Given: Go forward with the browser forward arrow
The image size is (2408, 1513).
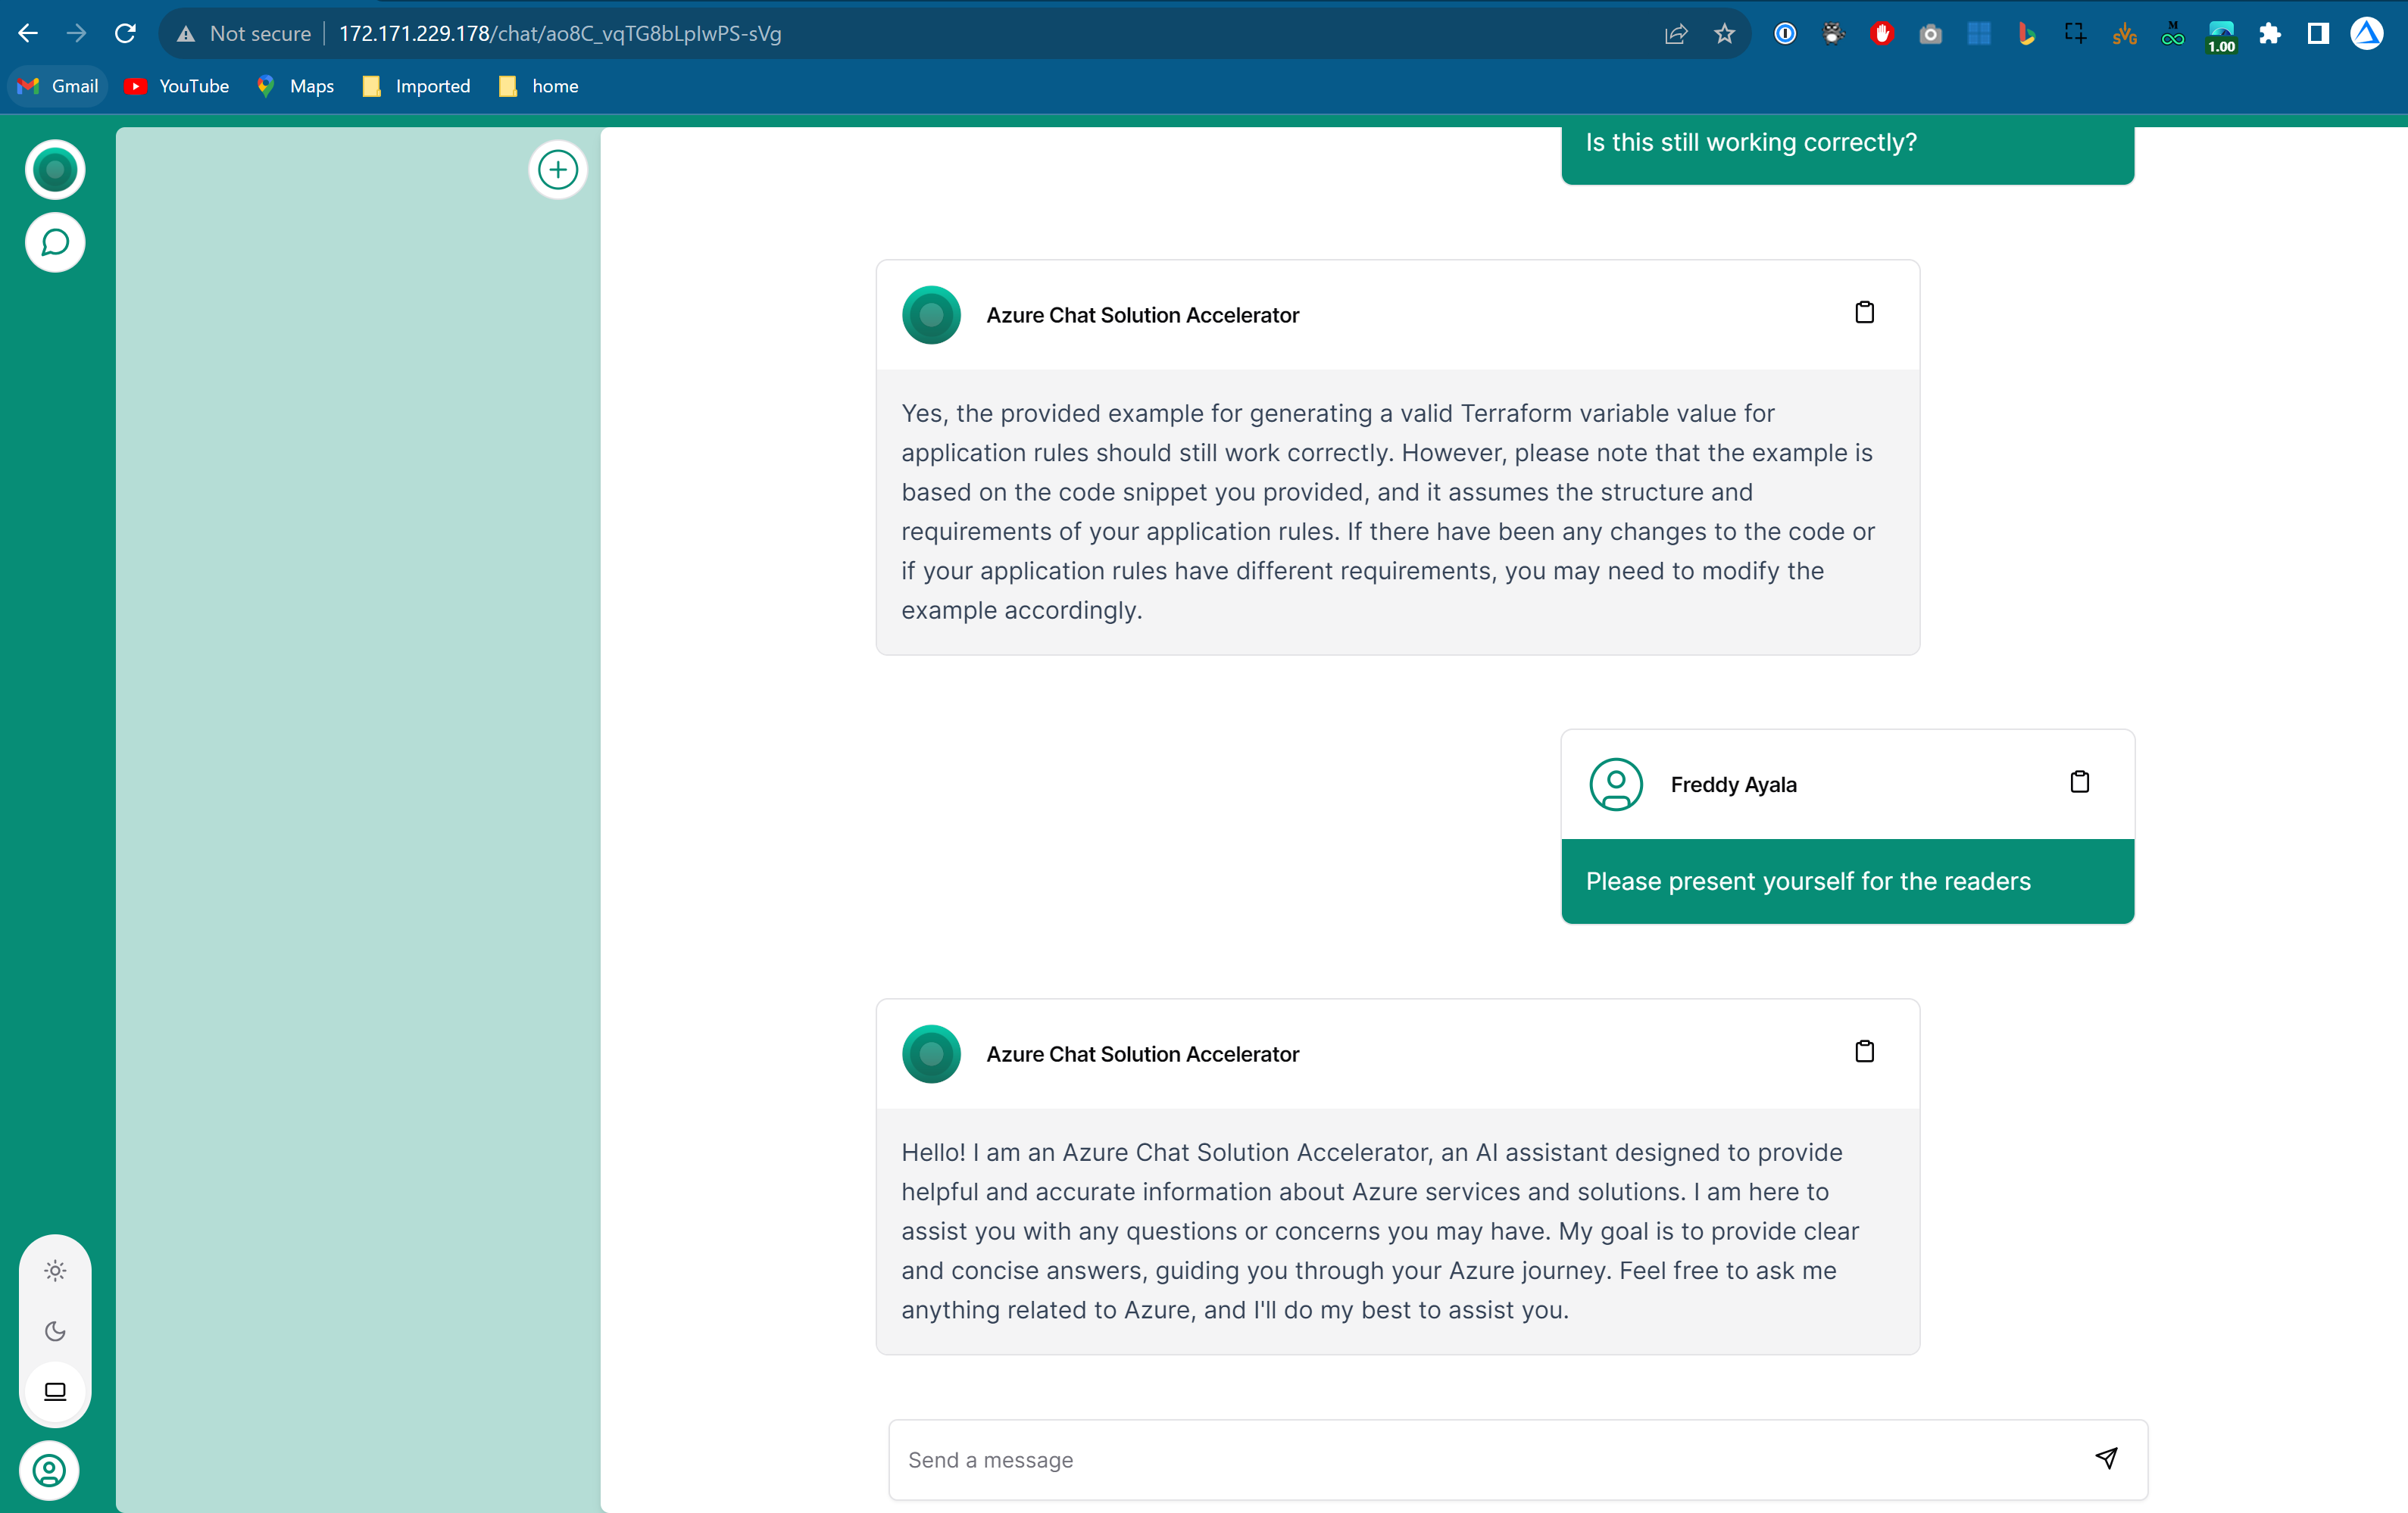Looking at the screenshot, I should pos(76,33).
